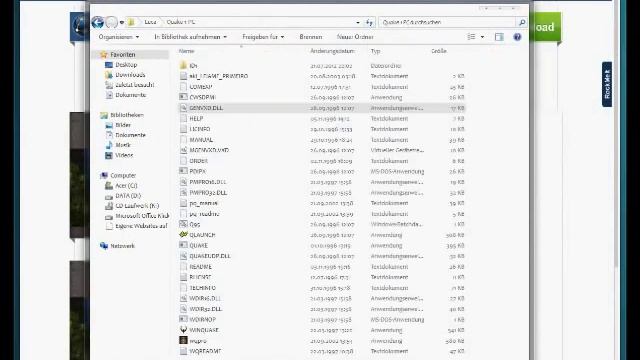The image size is (640, 360).
Task: Open the view options dropdown arrow
Action: (x=482, y=37)
